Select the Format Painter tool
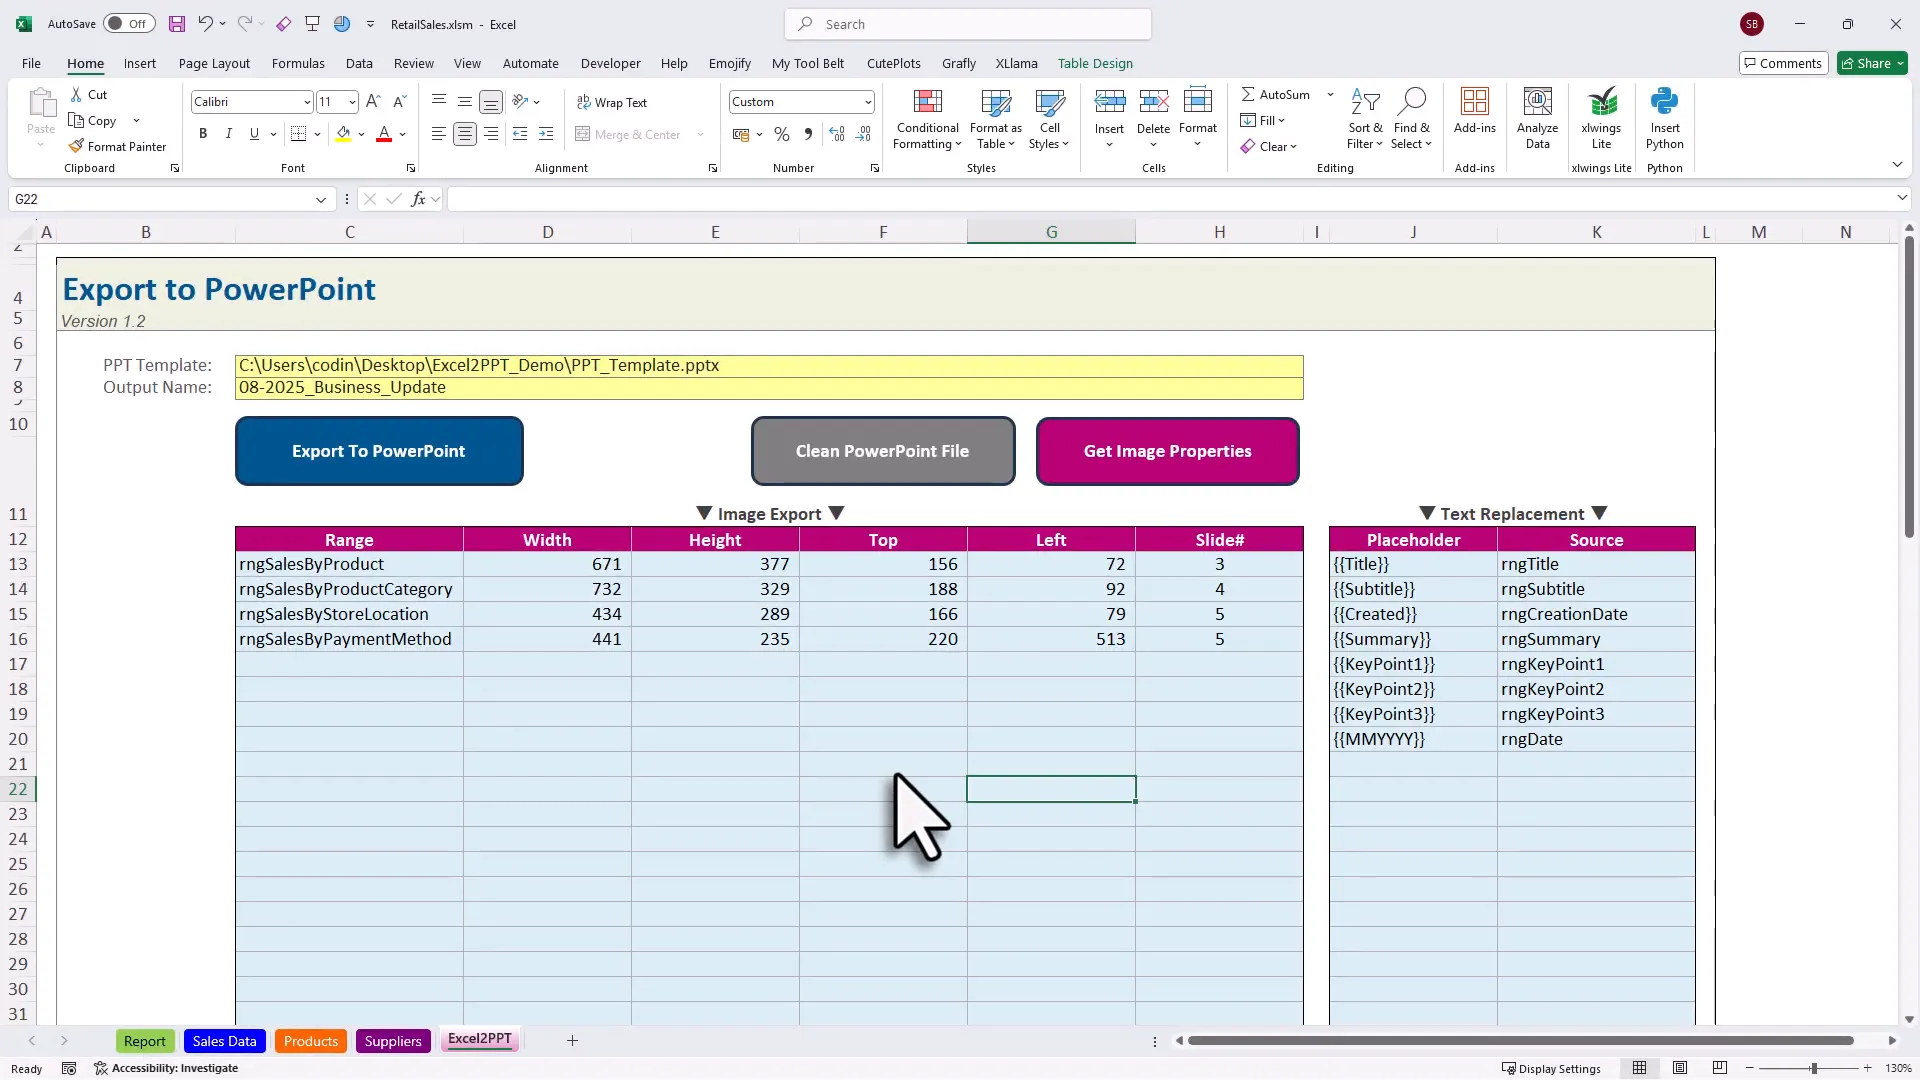The width and height of the screenshot is (1920, 1080). click(x=118, y=146)
